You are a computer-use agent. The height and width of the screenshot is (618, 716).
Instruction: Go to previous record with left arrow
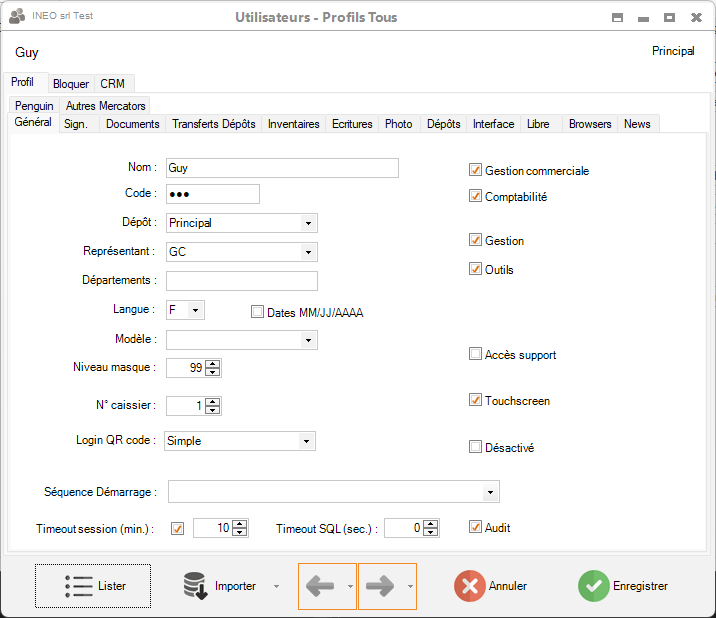click(x=321, y=586)
